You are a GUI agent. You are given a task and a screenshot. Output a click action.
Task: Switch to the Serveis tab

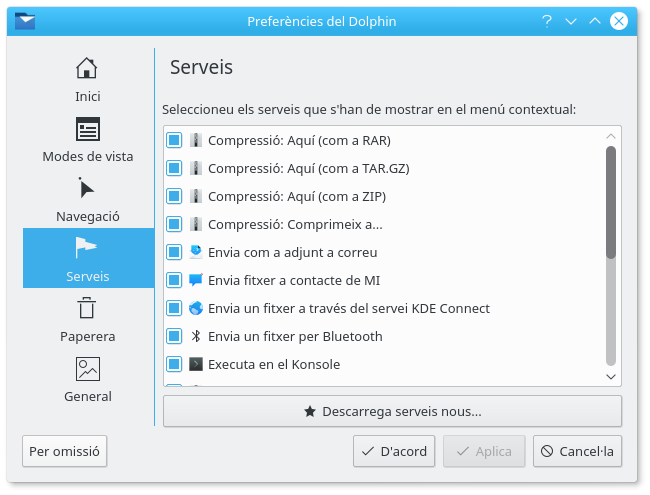click(x=88, y=258)
